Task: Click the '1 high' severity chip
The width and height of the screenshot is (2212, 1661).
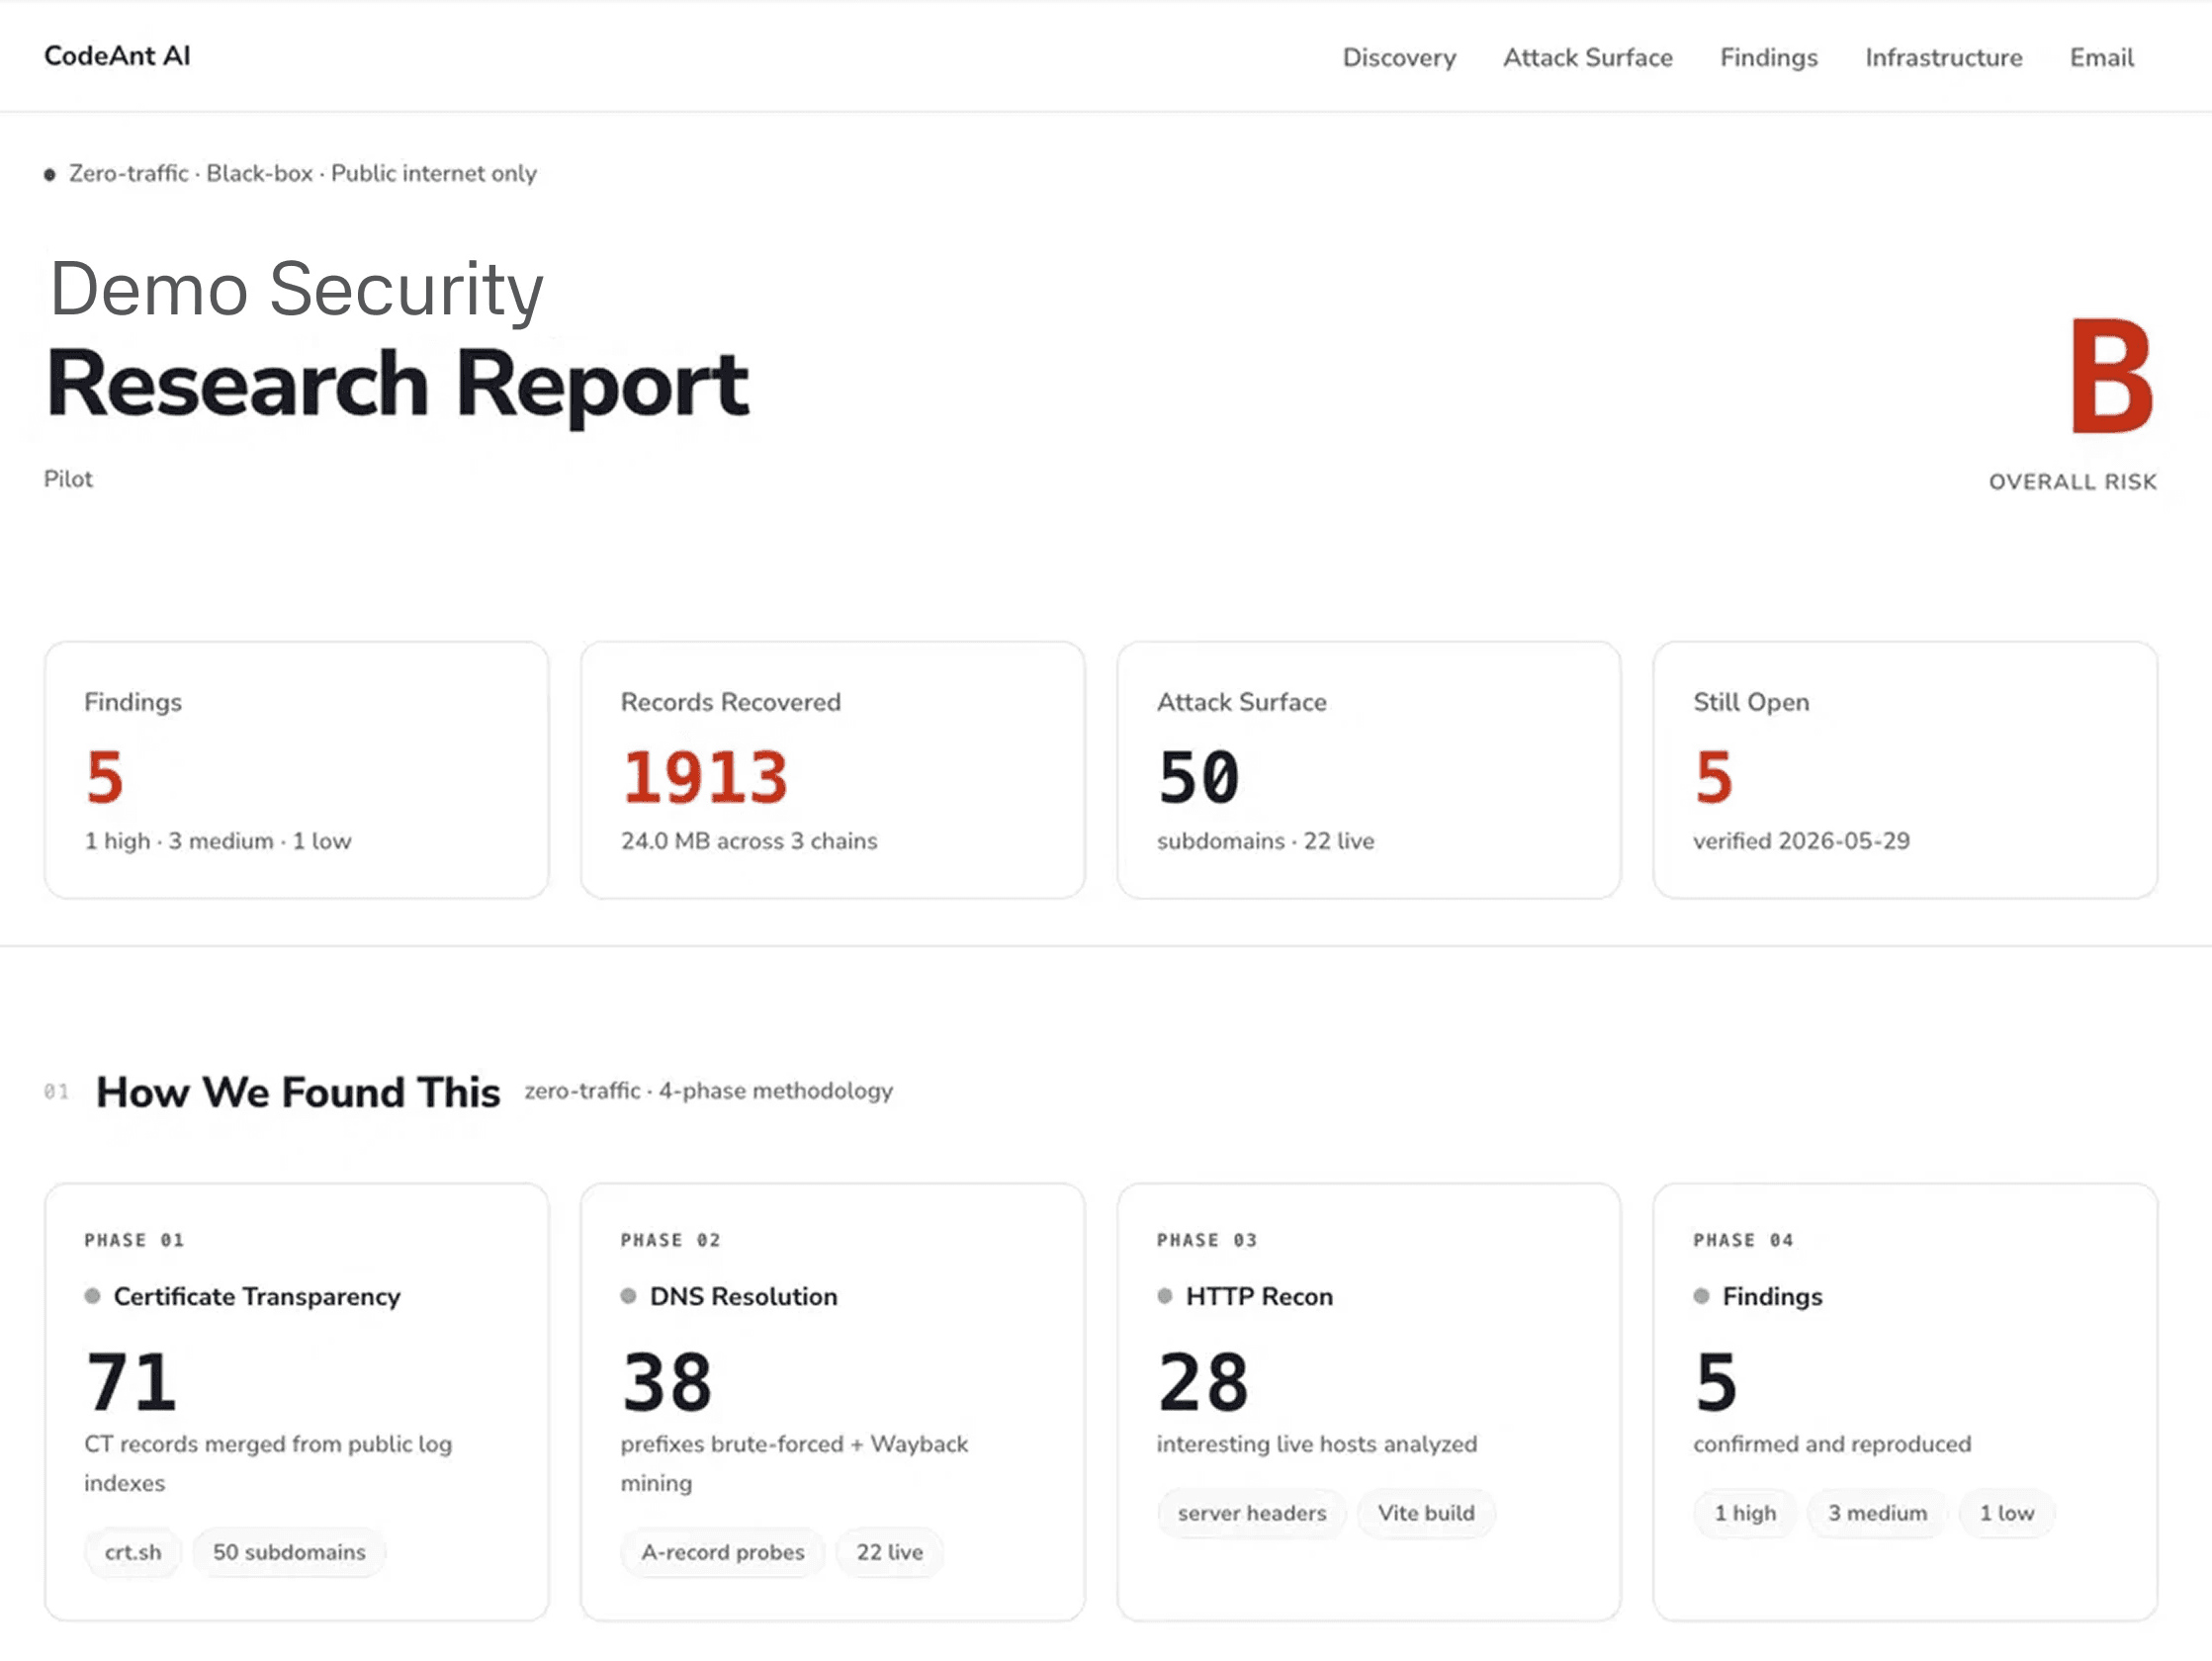Action: click(x=1746, y=1513)
